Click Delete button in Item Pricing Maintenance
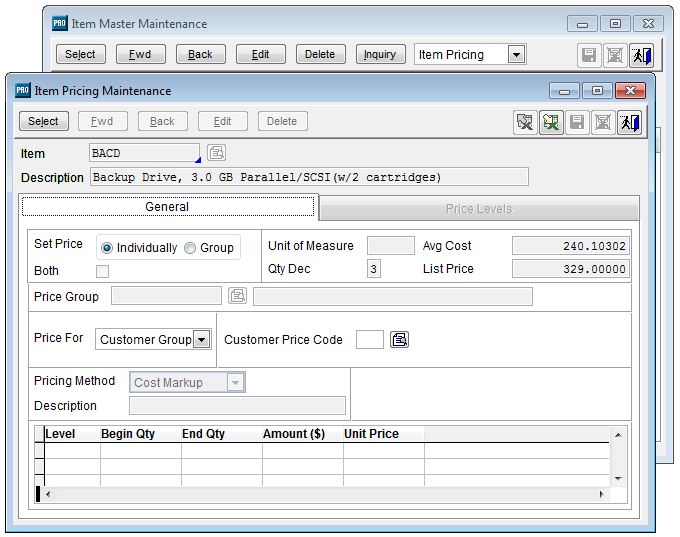The height and width of the screenshot is (537, 680). tap(282, 121)
